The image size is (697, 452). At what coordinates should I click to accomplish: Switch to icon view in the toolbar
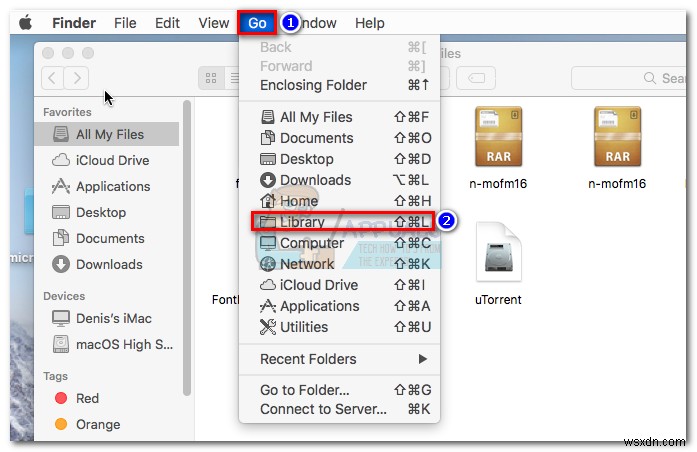[x=211, y=78]
